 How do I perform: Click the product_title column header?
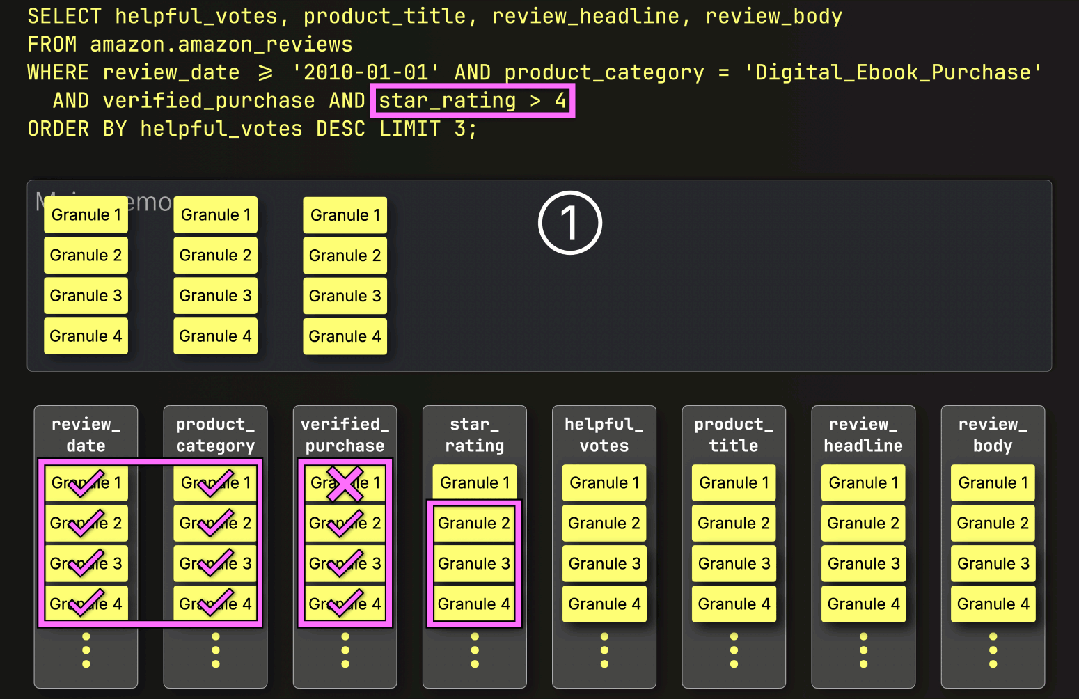(x=734, y=435)
